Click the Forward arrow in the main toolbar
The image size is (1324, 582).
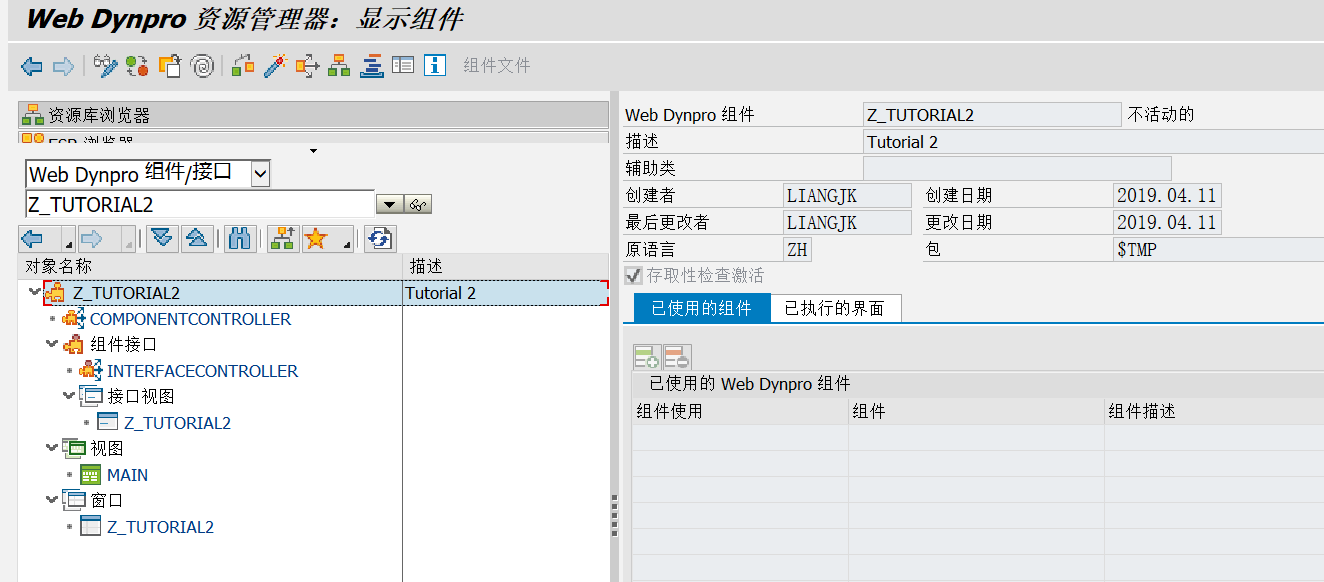(63, 66)
